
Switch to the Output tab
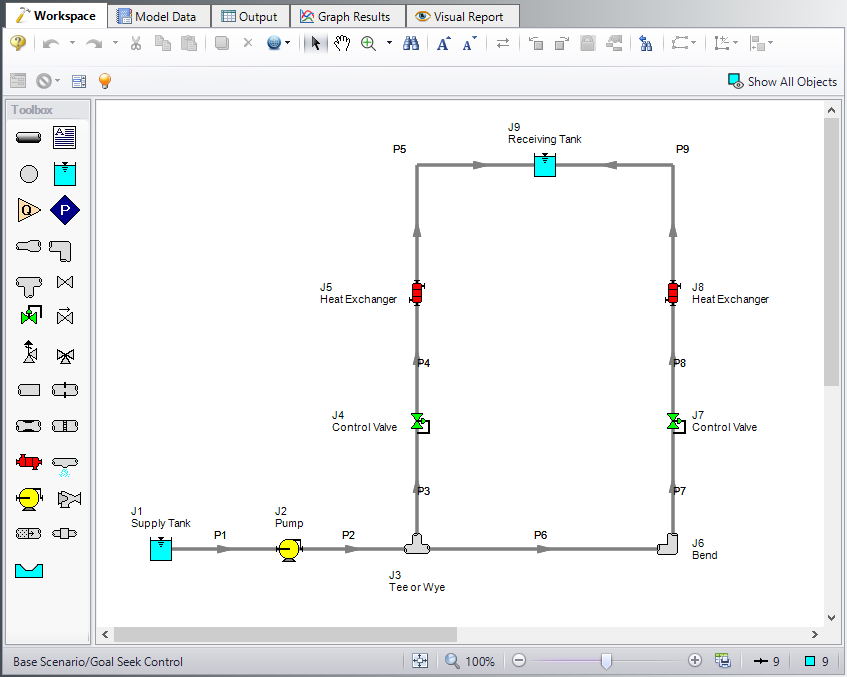[x=250, y=16]
